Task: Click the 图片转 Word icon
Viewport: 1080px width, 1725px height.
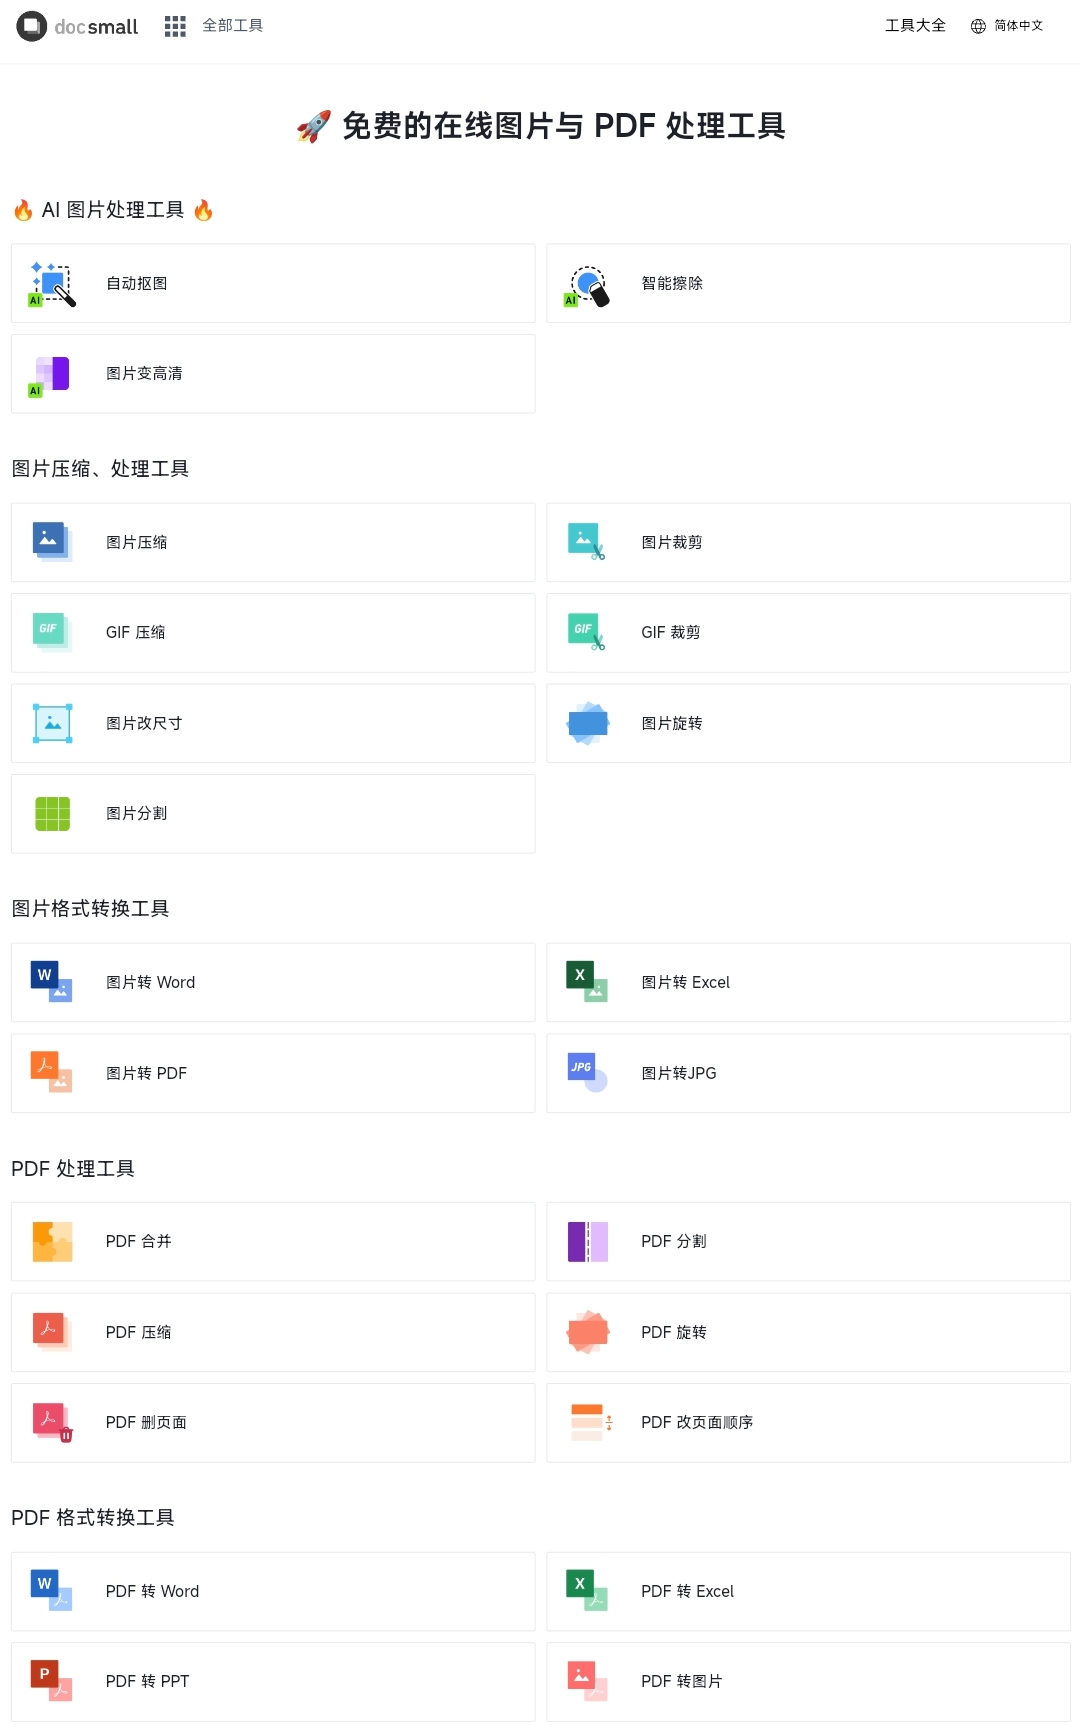Action: [52, 982]
